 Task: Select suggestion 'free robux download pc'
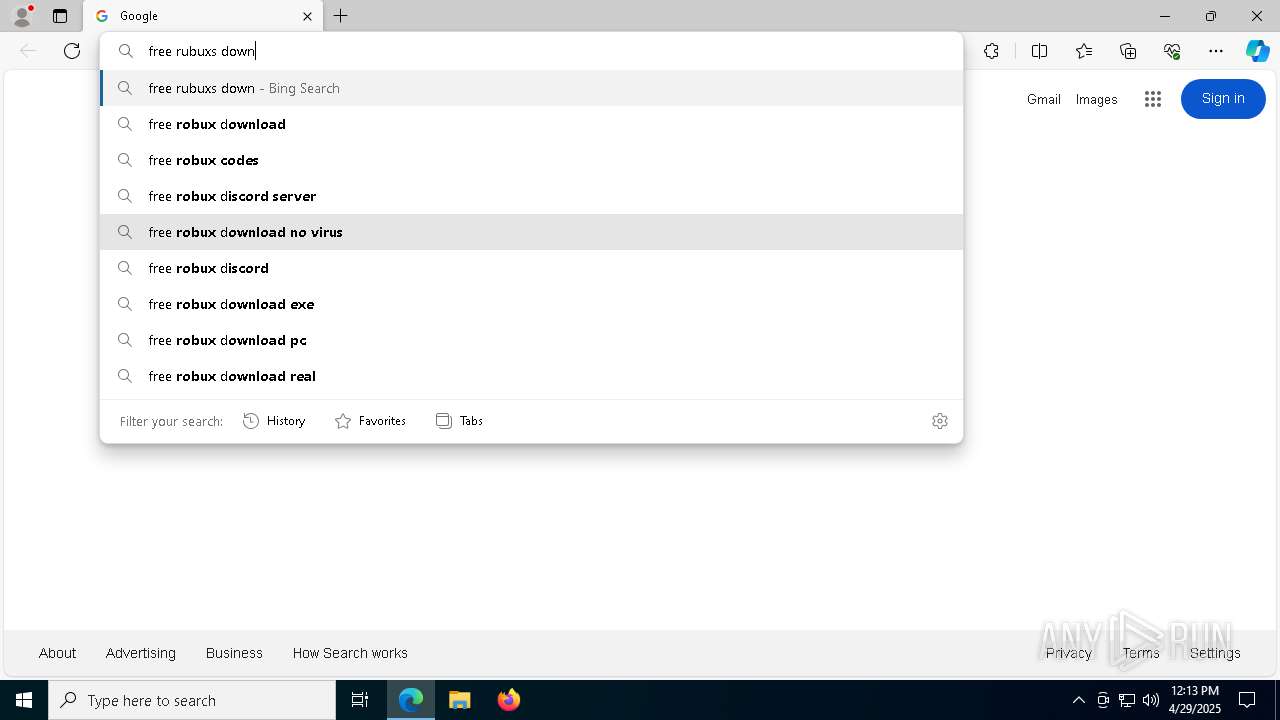tap(531, 340)
